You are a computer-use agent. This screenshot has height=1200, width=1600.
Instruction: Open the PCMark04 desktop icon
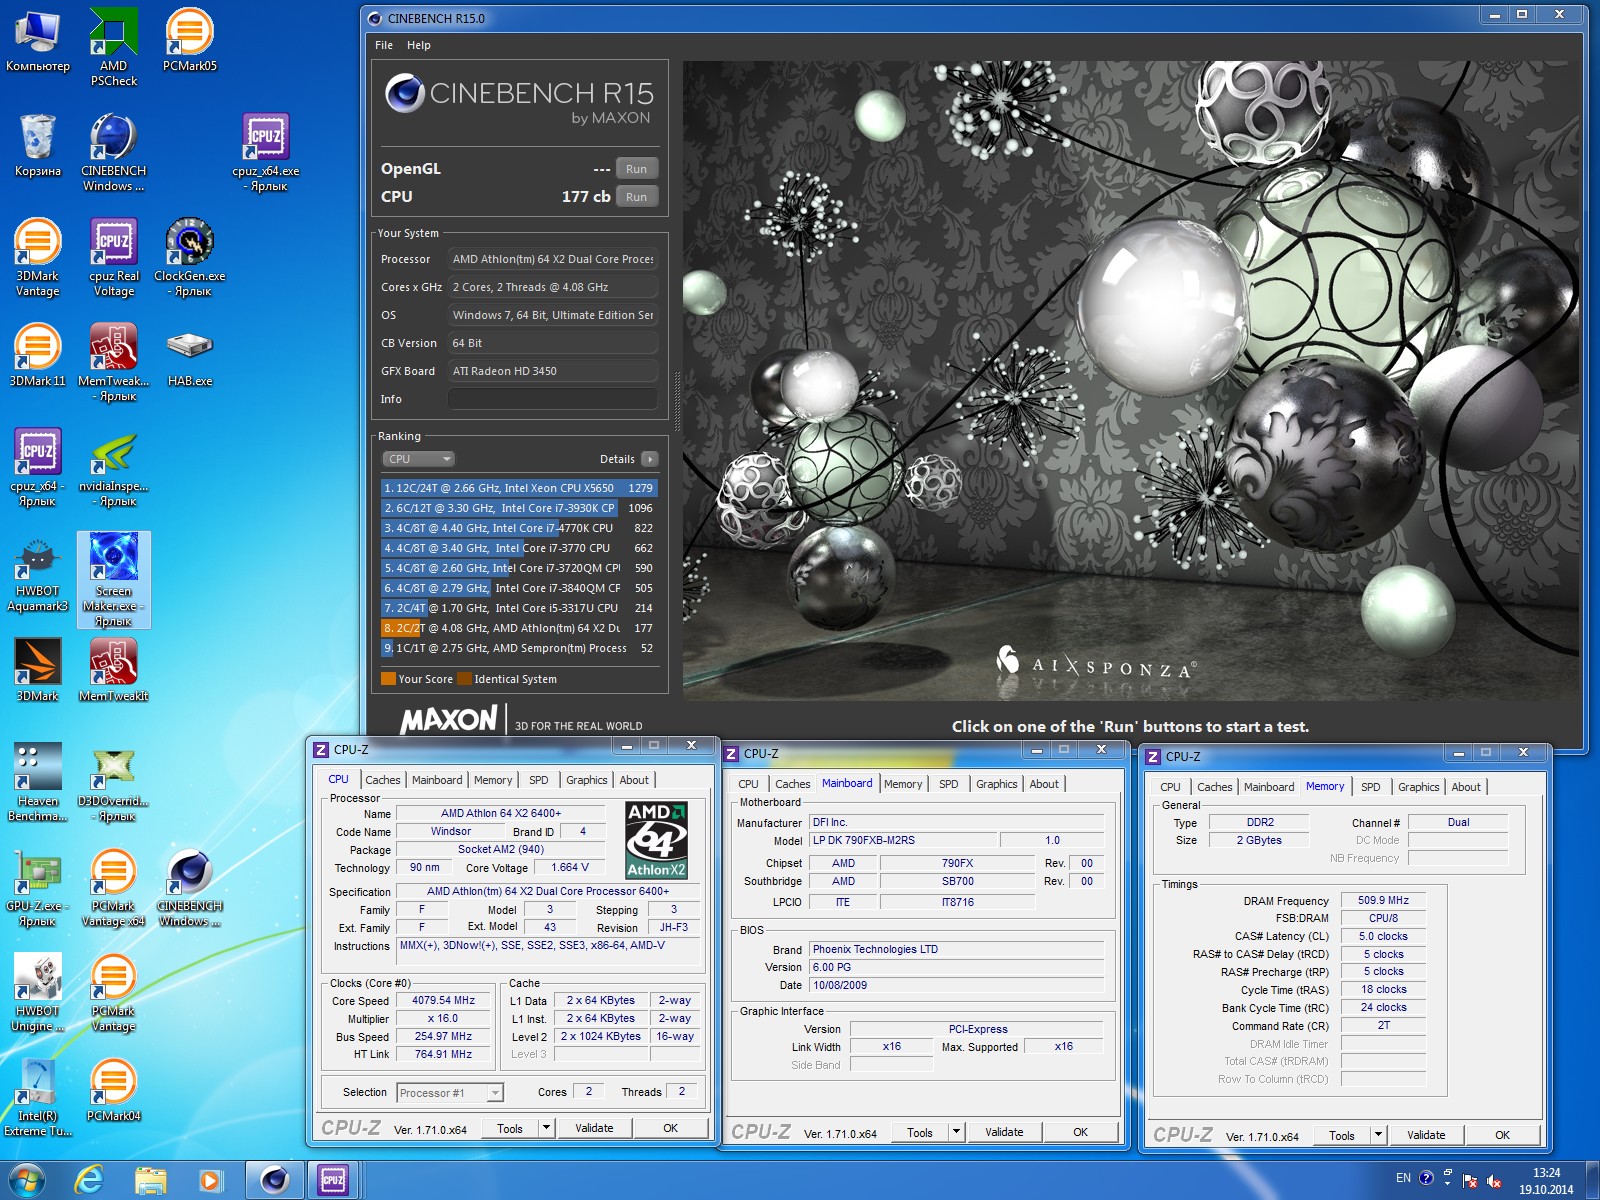pyautogui.click(x=114, y=1090)
